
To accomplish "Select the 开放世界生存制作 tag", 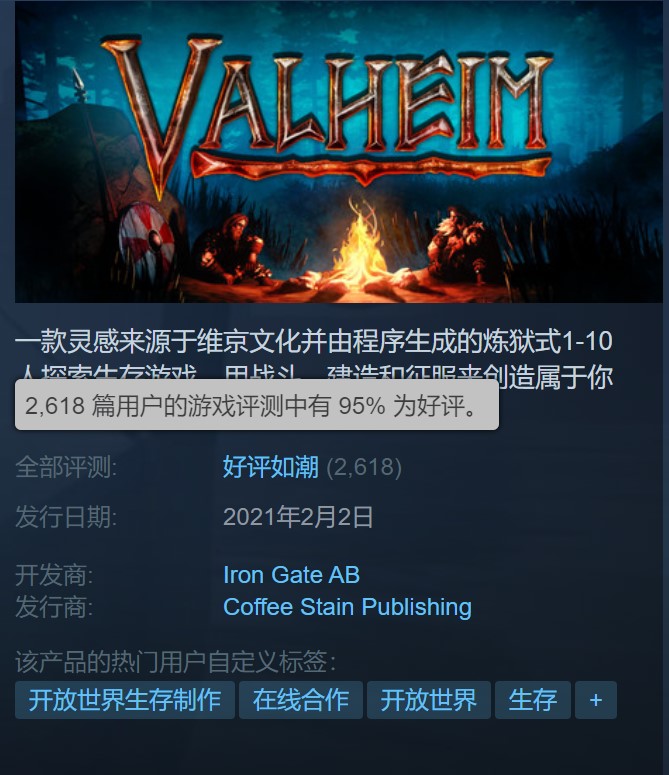I will point(125,700).
